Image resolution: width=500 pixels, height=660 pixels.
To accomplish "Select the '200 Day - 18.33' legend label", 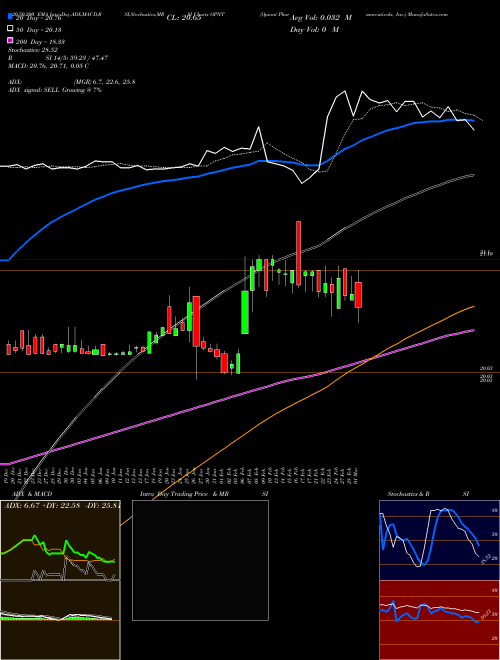I will point(40,42).
